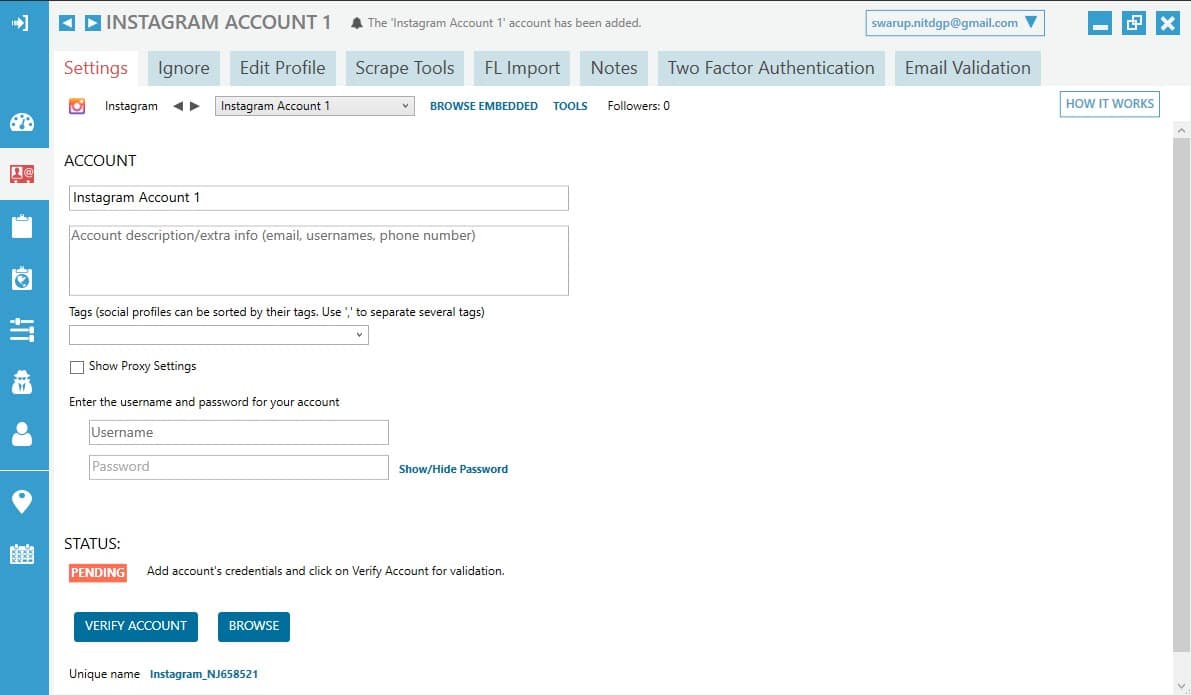Click the account name field 'Instagram Account 1'
Image resolution: width=1191 pixels, height=695 pixels.
pos(318,198)
